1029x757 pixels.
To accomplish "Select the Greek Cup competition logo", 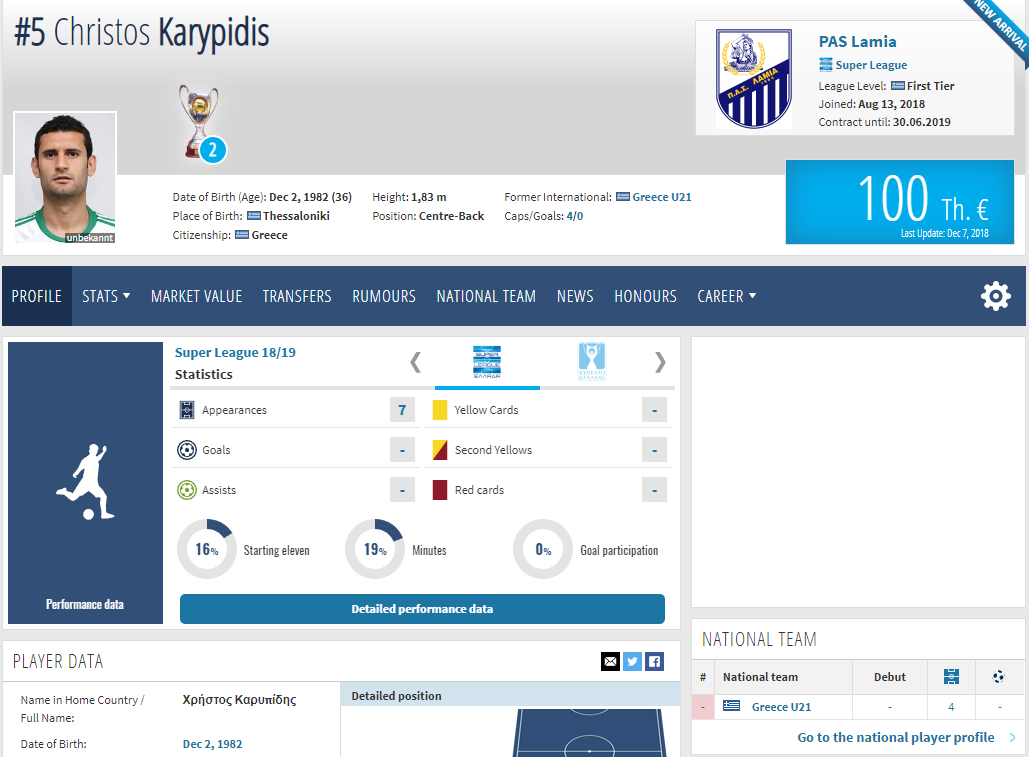I will coord(592,361).
